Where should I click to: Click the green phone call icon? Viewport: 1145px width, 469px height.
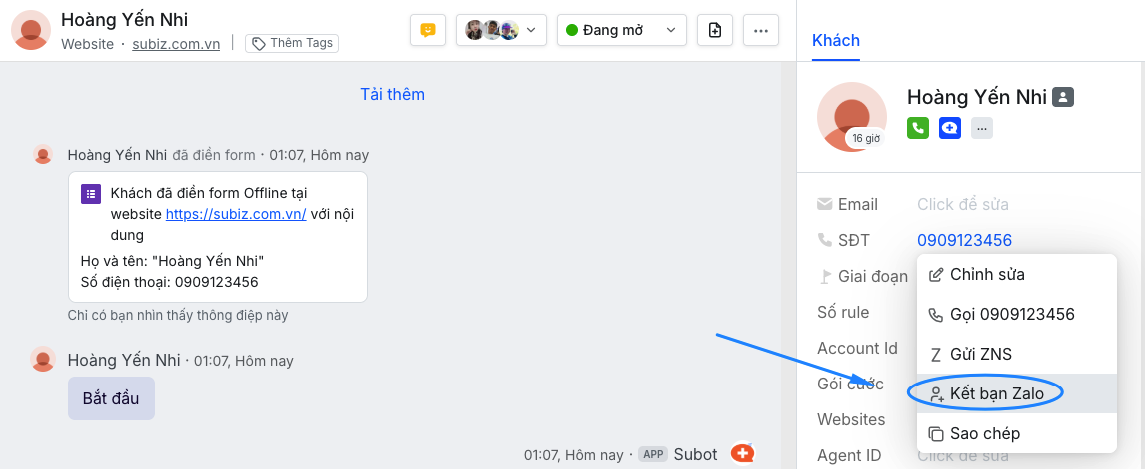pyautogui.click(x=918, y=128)
